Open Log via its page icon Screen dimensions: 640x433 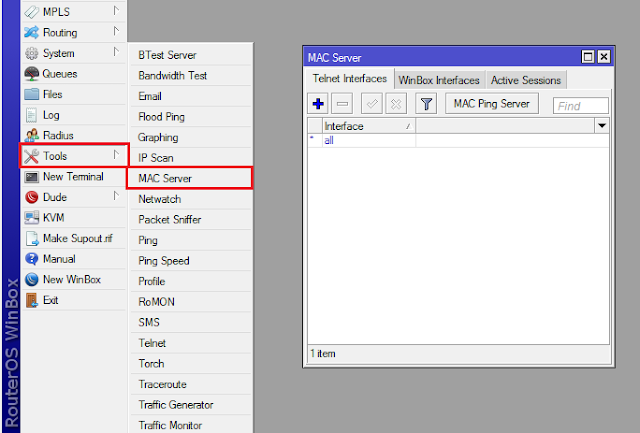click(x=31, y=115)
